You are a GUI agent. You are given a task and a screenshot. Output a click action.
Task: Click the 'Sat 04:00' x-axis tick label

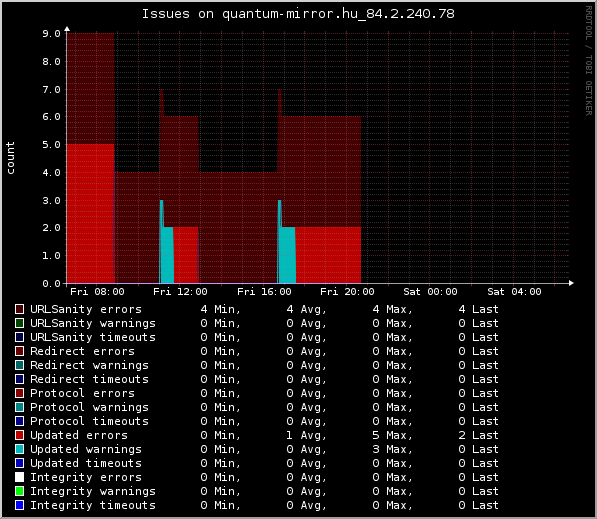pyautogui.click(x=514, y=292)
